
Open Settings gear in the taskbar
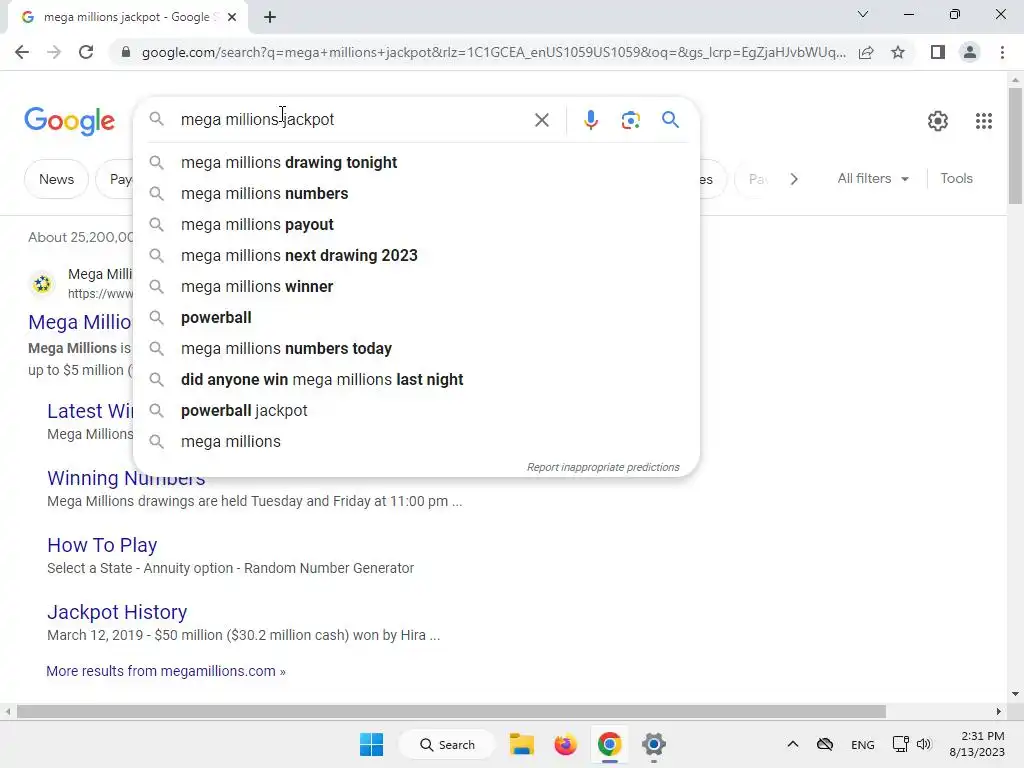(x=654, y=744)
